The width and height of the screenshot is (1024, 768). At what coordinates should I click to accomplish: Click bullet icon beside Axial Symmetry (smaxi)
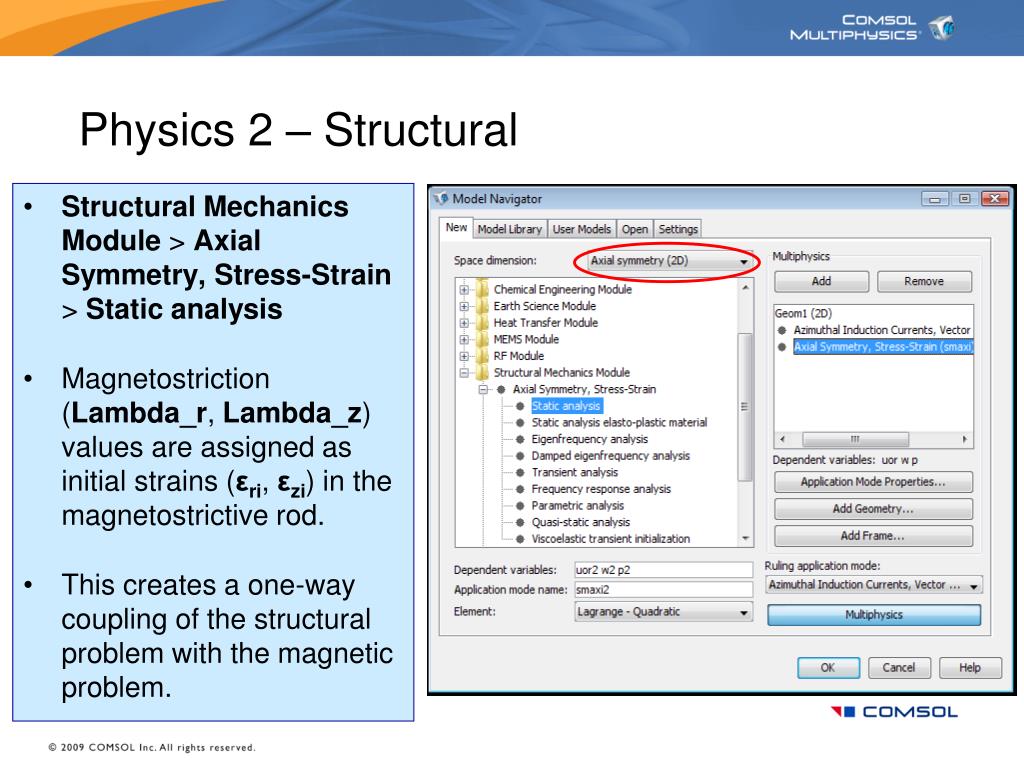click(x=782, y=347)
